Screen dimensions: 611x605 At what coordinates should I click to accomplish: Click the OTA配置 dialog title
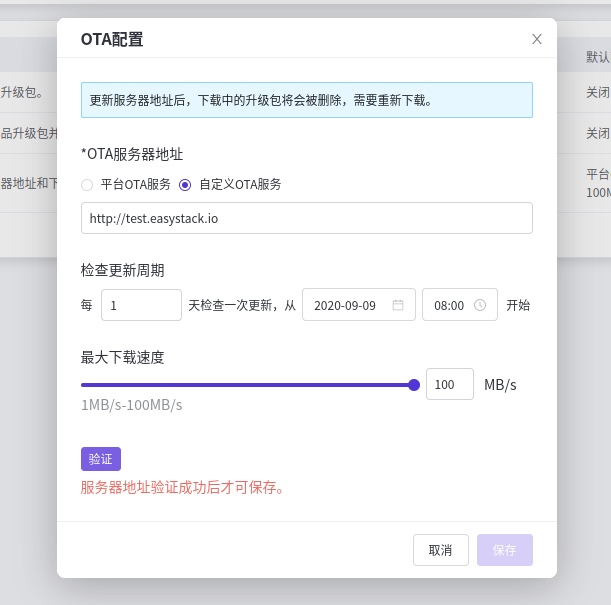[x=112, y=39]
